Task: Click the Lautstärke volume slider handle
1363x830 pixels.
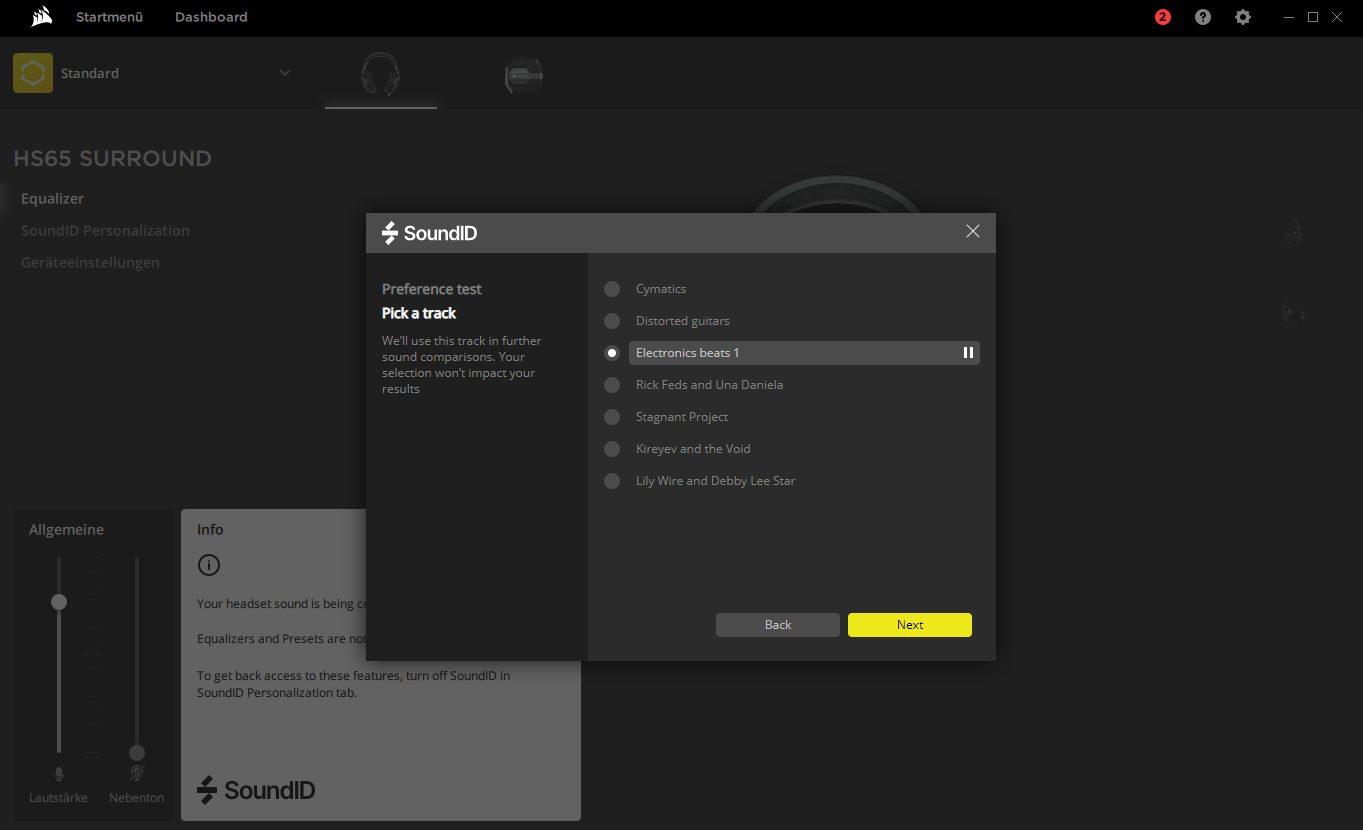Action: coord(59,602)
